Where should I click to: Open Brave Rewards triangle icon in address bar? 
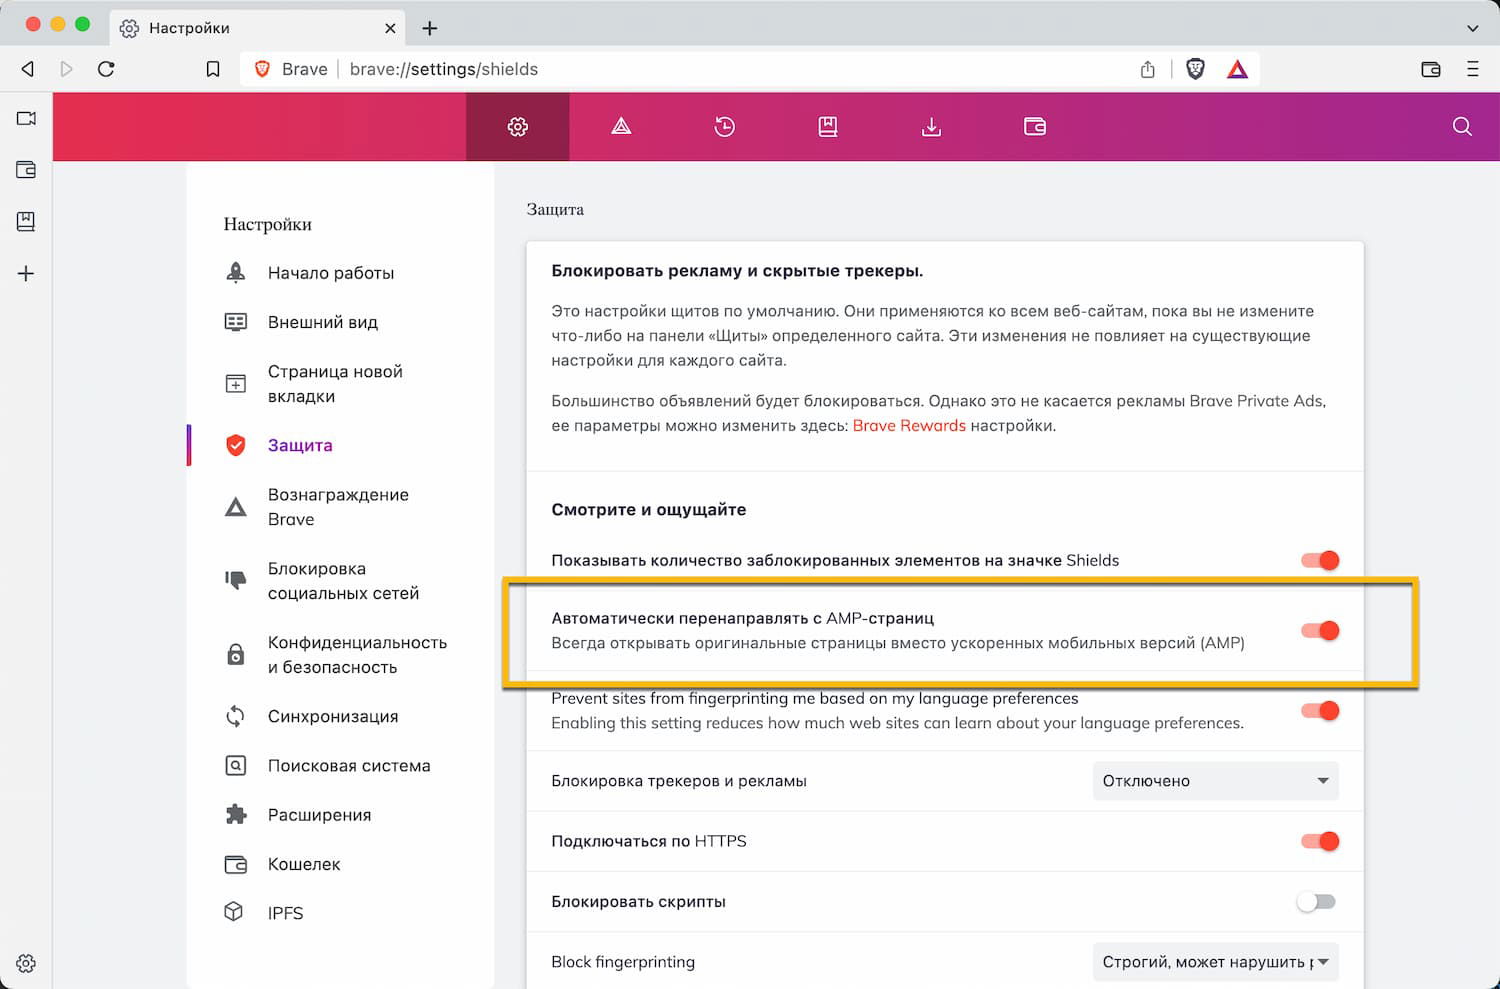click(x=1237, y=69)
